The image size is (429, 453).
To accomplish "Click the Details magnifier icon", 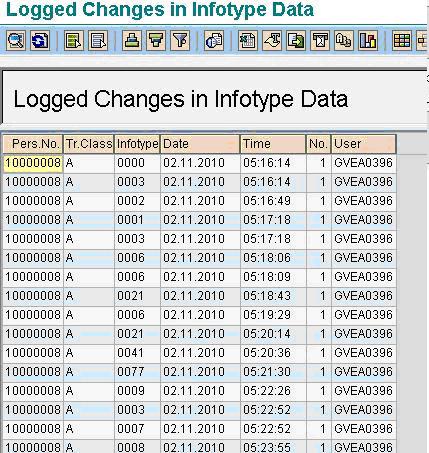I will tap(16, 41).
